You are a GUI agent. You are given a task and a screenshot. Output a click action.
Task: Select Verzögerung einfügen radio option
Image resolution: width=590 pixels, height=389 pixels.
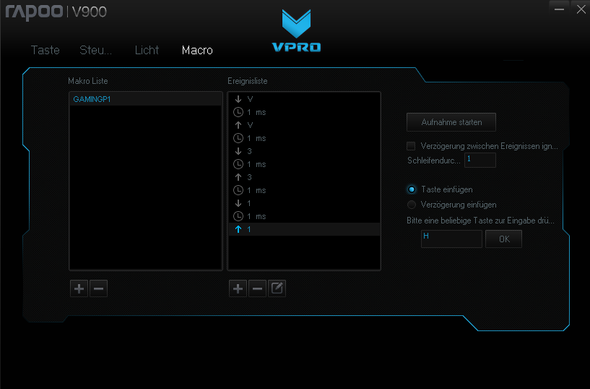[x=412, y=205]
